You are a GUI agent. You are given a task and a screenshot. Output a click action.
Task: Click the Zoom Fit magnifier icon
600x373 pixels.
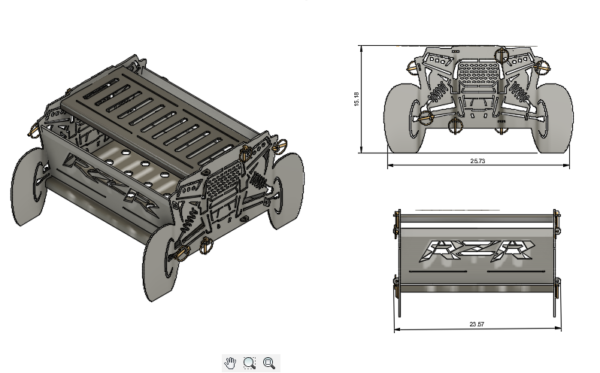tap(269, 363)
